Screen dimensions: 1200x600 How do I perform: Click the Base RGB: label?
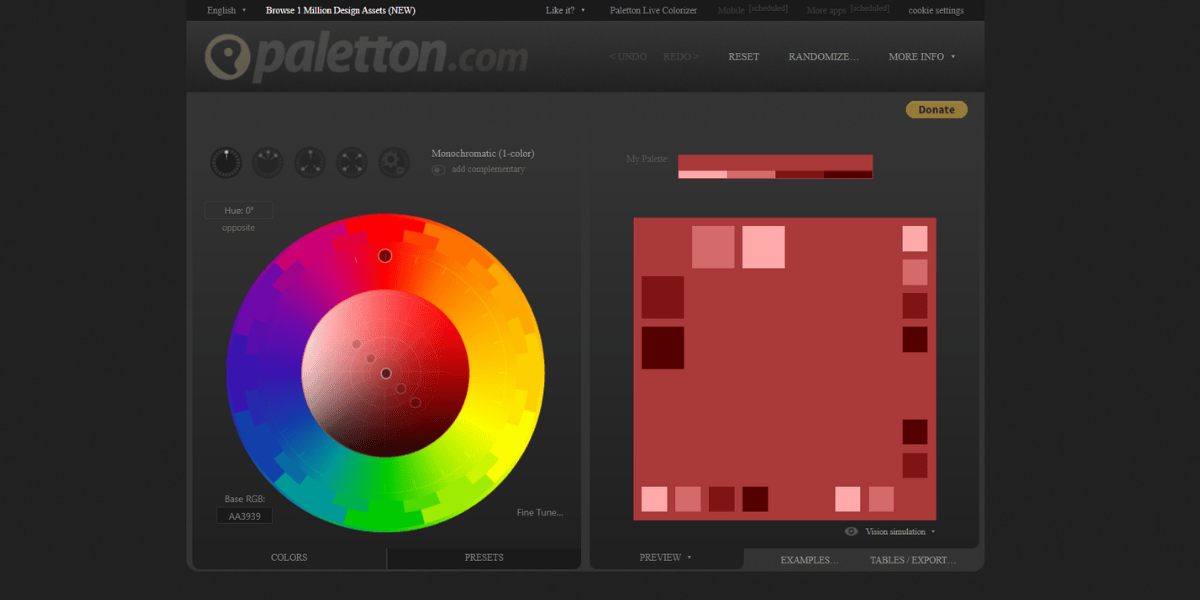244,498
